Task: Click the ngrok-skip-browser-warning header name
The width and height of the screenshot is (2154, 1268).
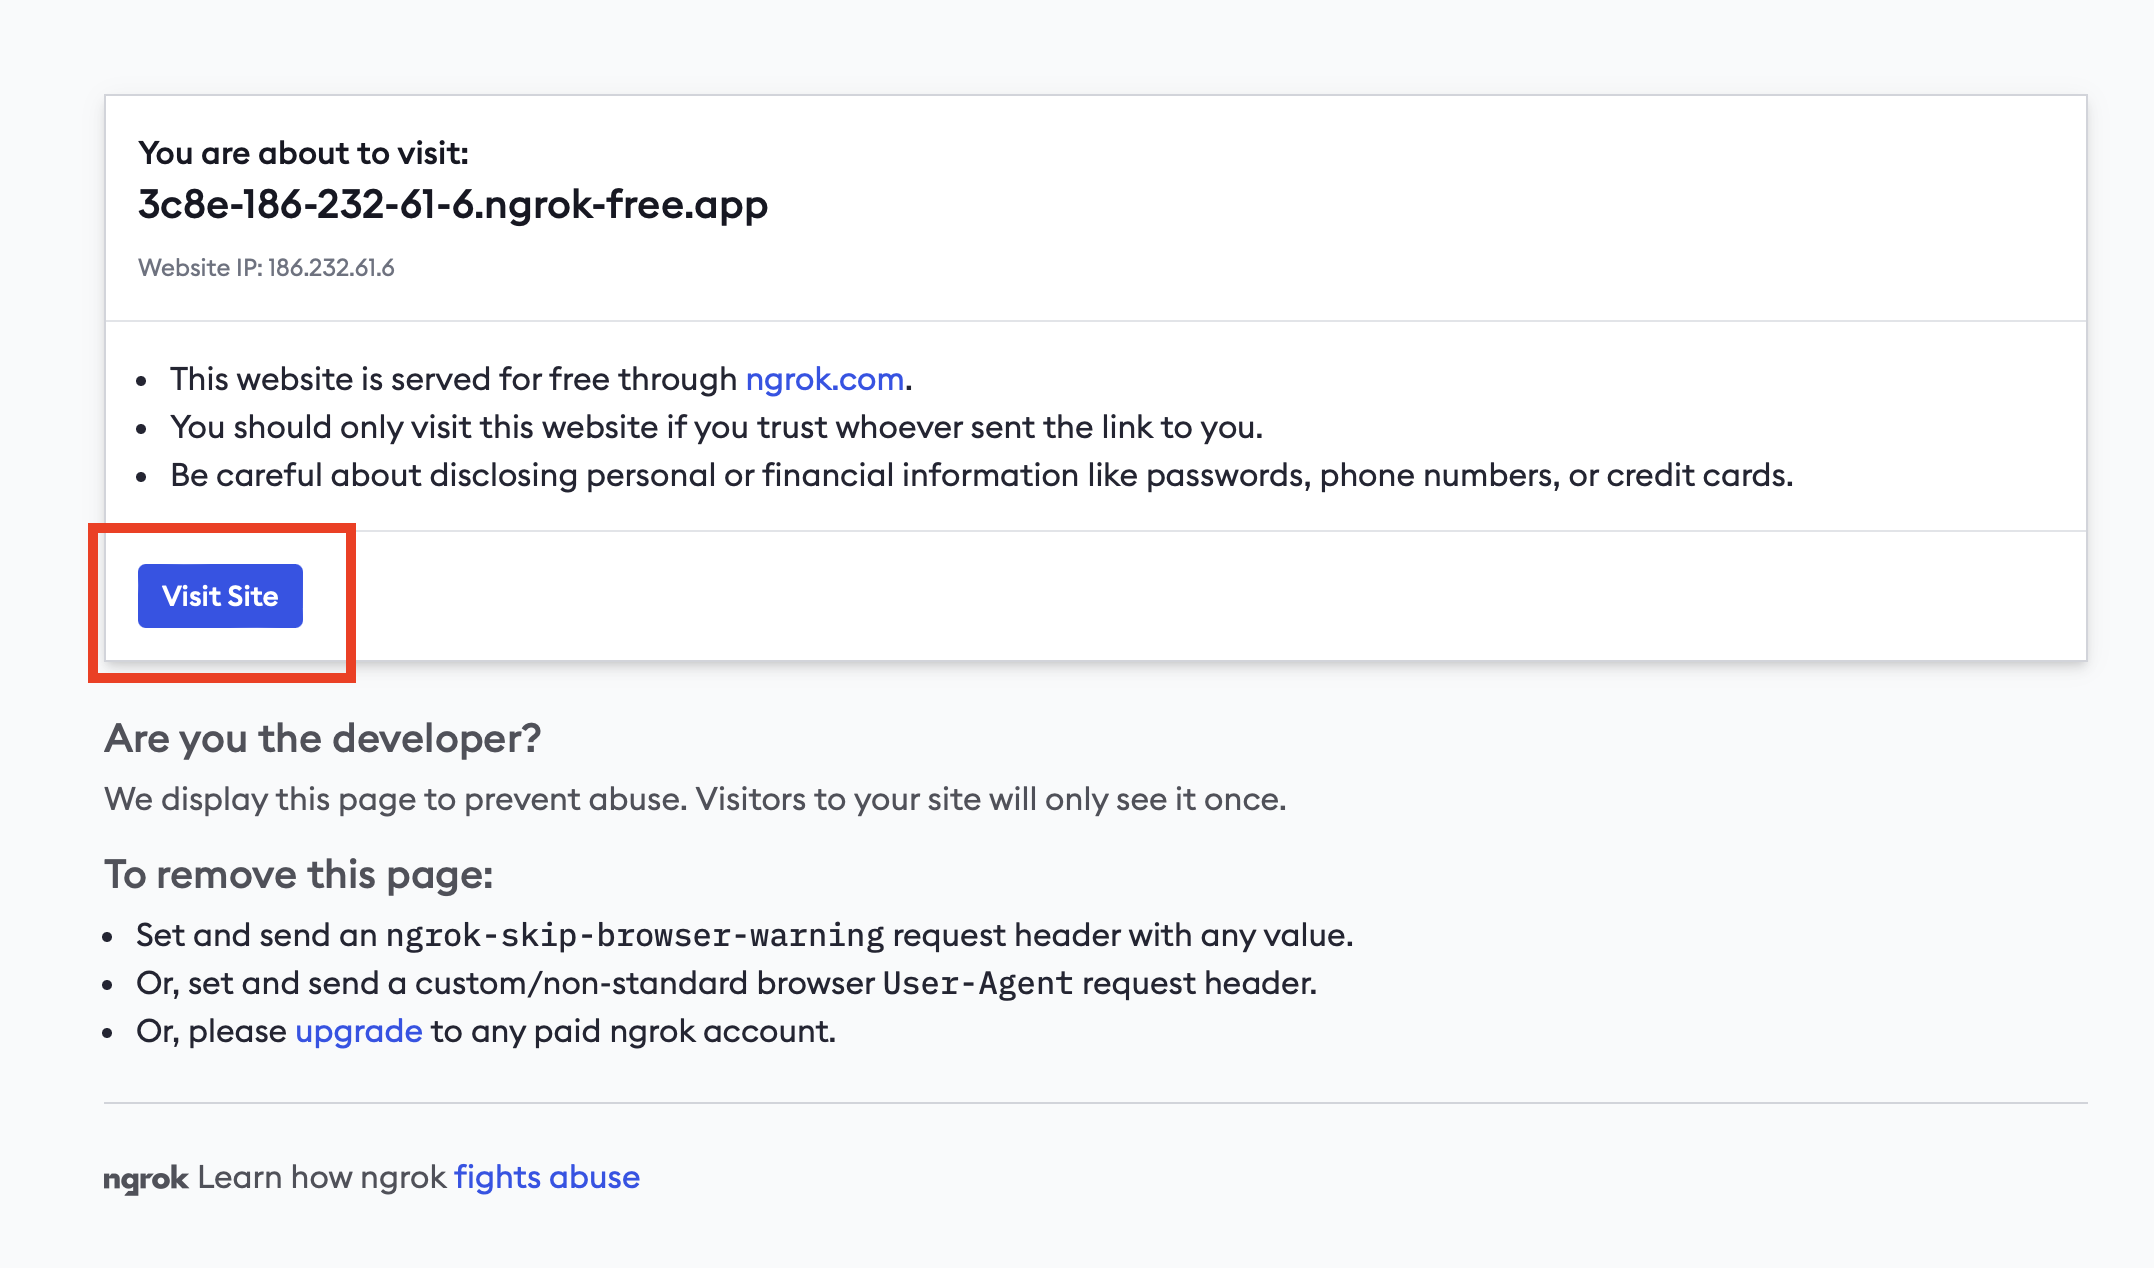Action: pyautogui.click(x=635, y=935)
